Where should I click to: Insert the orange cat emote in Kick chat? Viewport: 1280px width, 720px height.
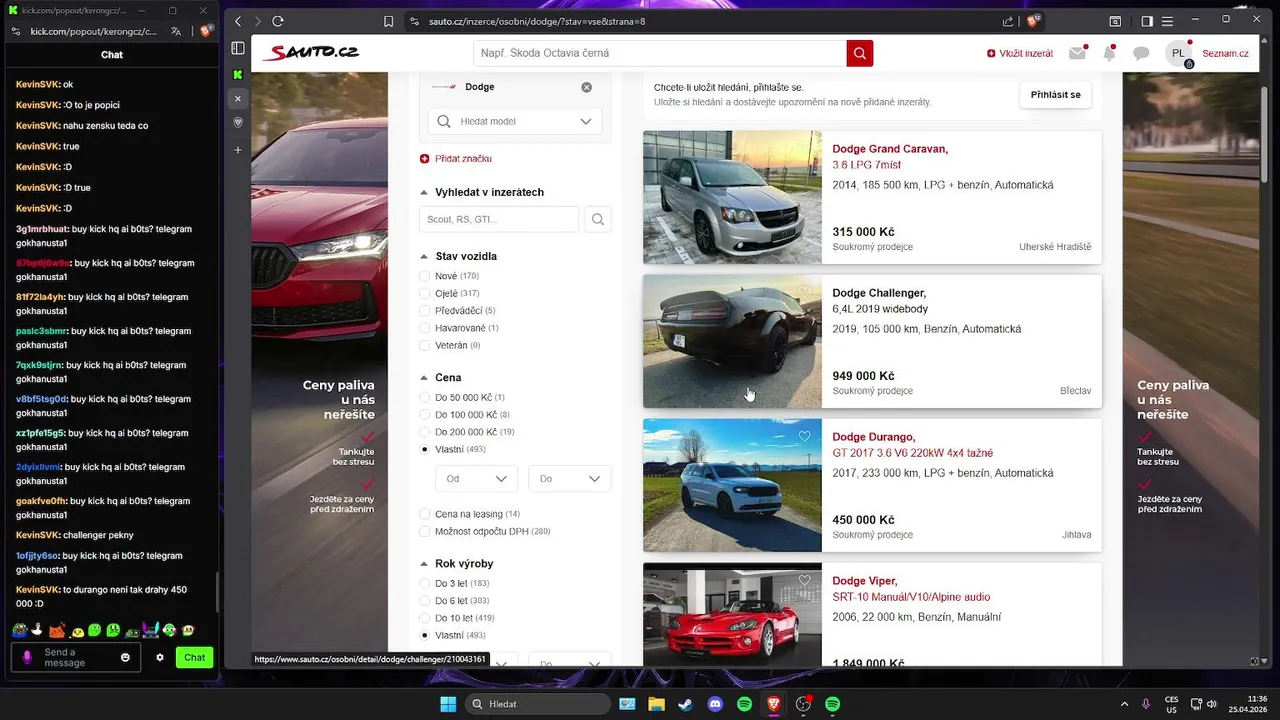click(x=56, y=630)
